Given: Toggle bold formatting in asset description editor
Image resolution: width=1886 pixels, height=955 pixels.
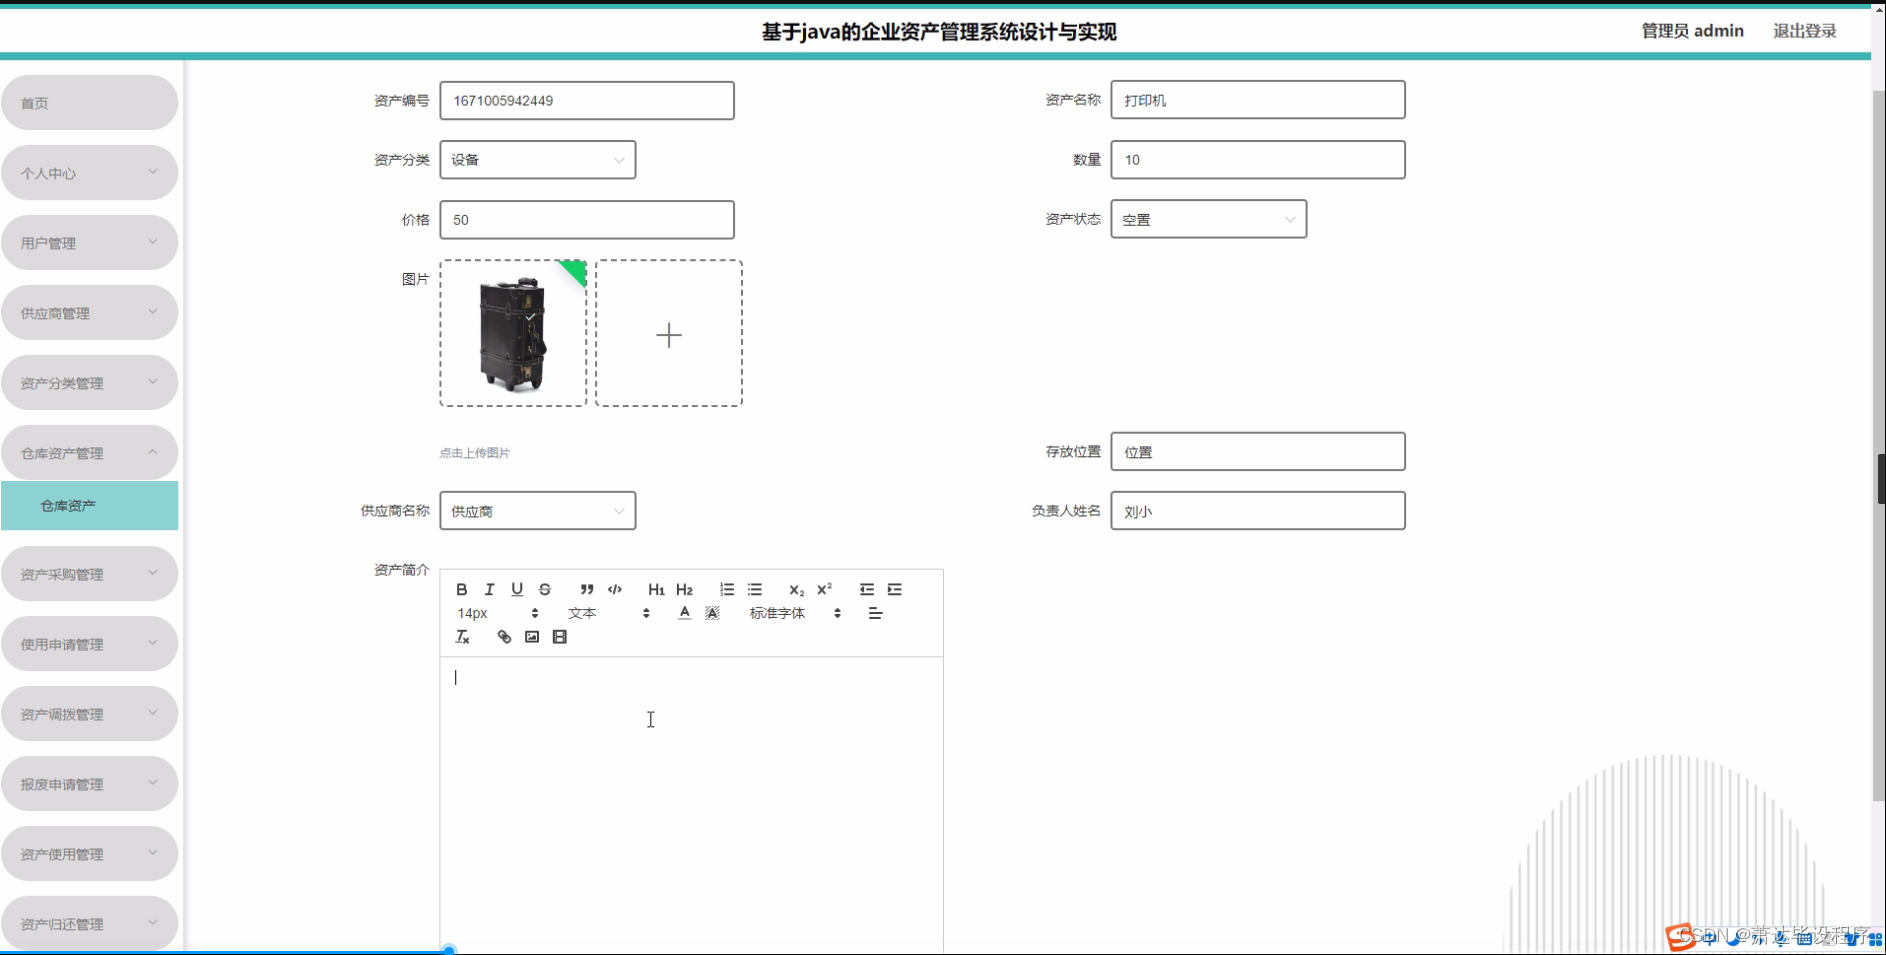Looking at the screenshot, I should (462, 589).
